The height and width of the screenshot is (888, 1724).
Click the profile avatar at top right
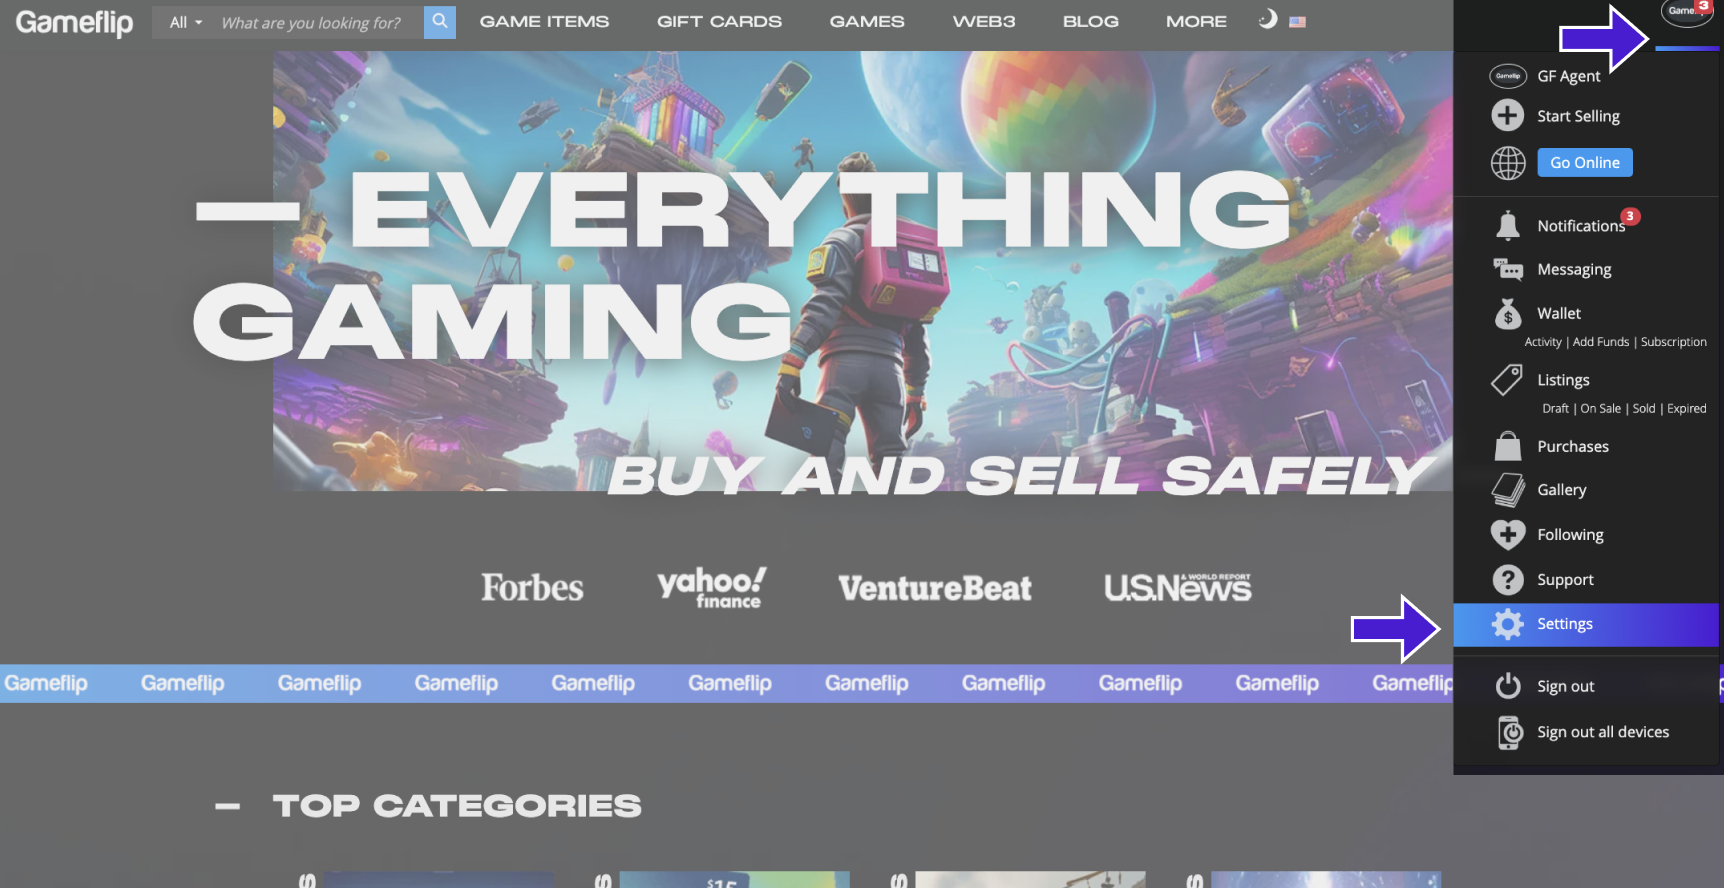(1686, 13)
